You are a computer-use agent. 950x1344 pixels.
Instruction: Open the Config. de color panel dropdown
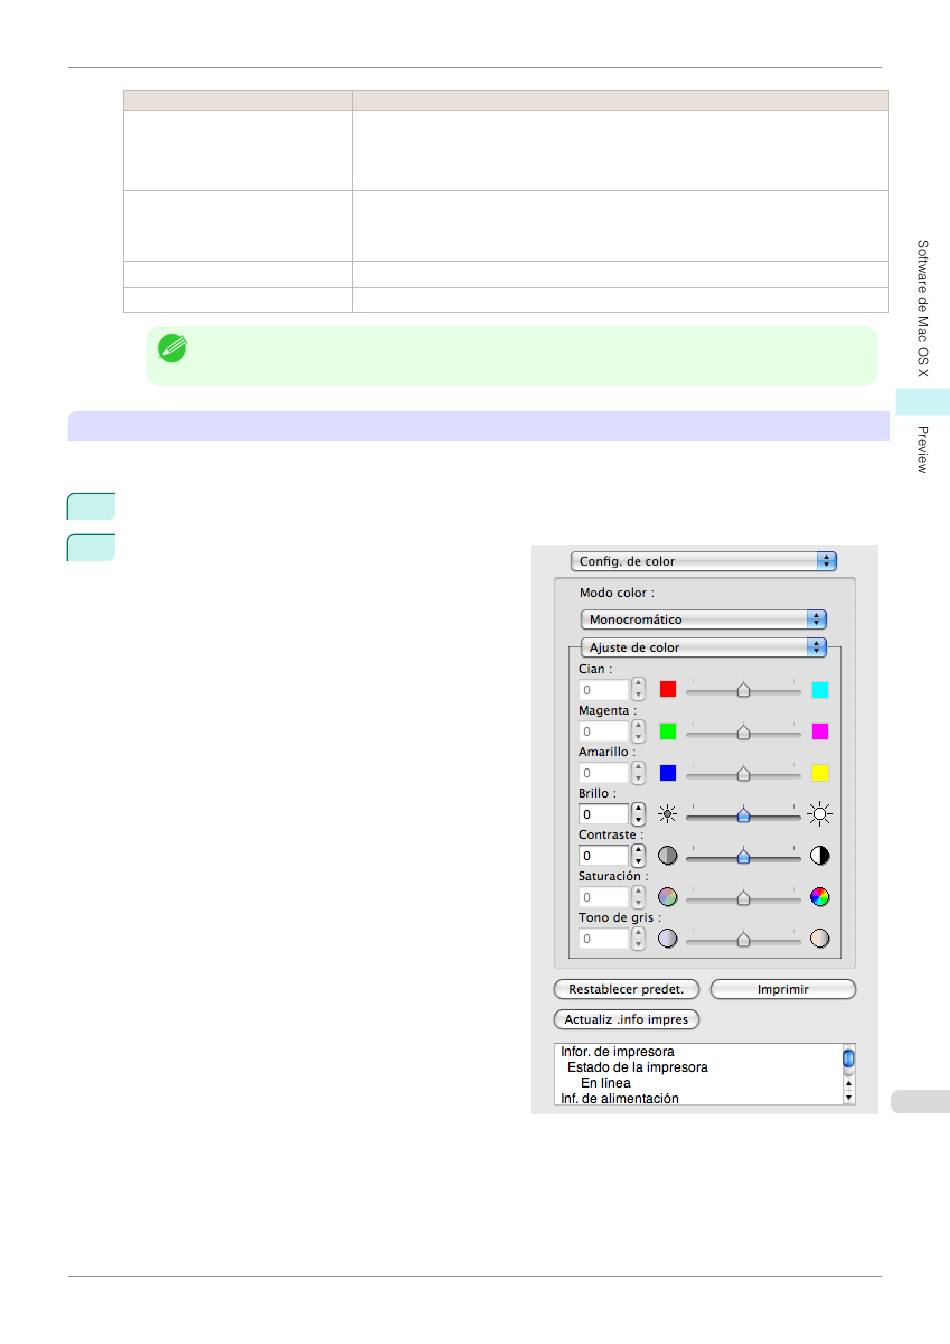click(x=703, y=561)
